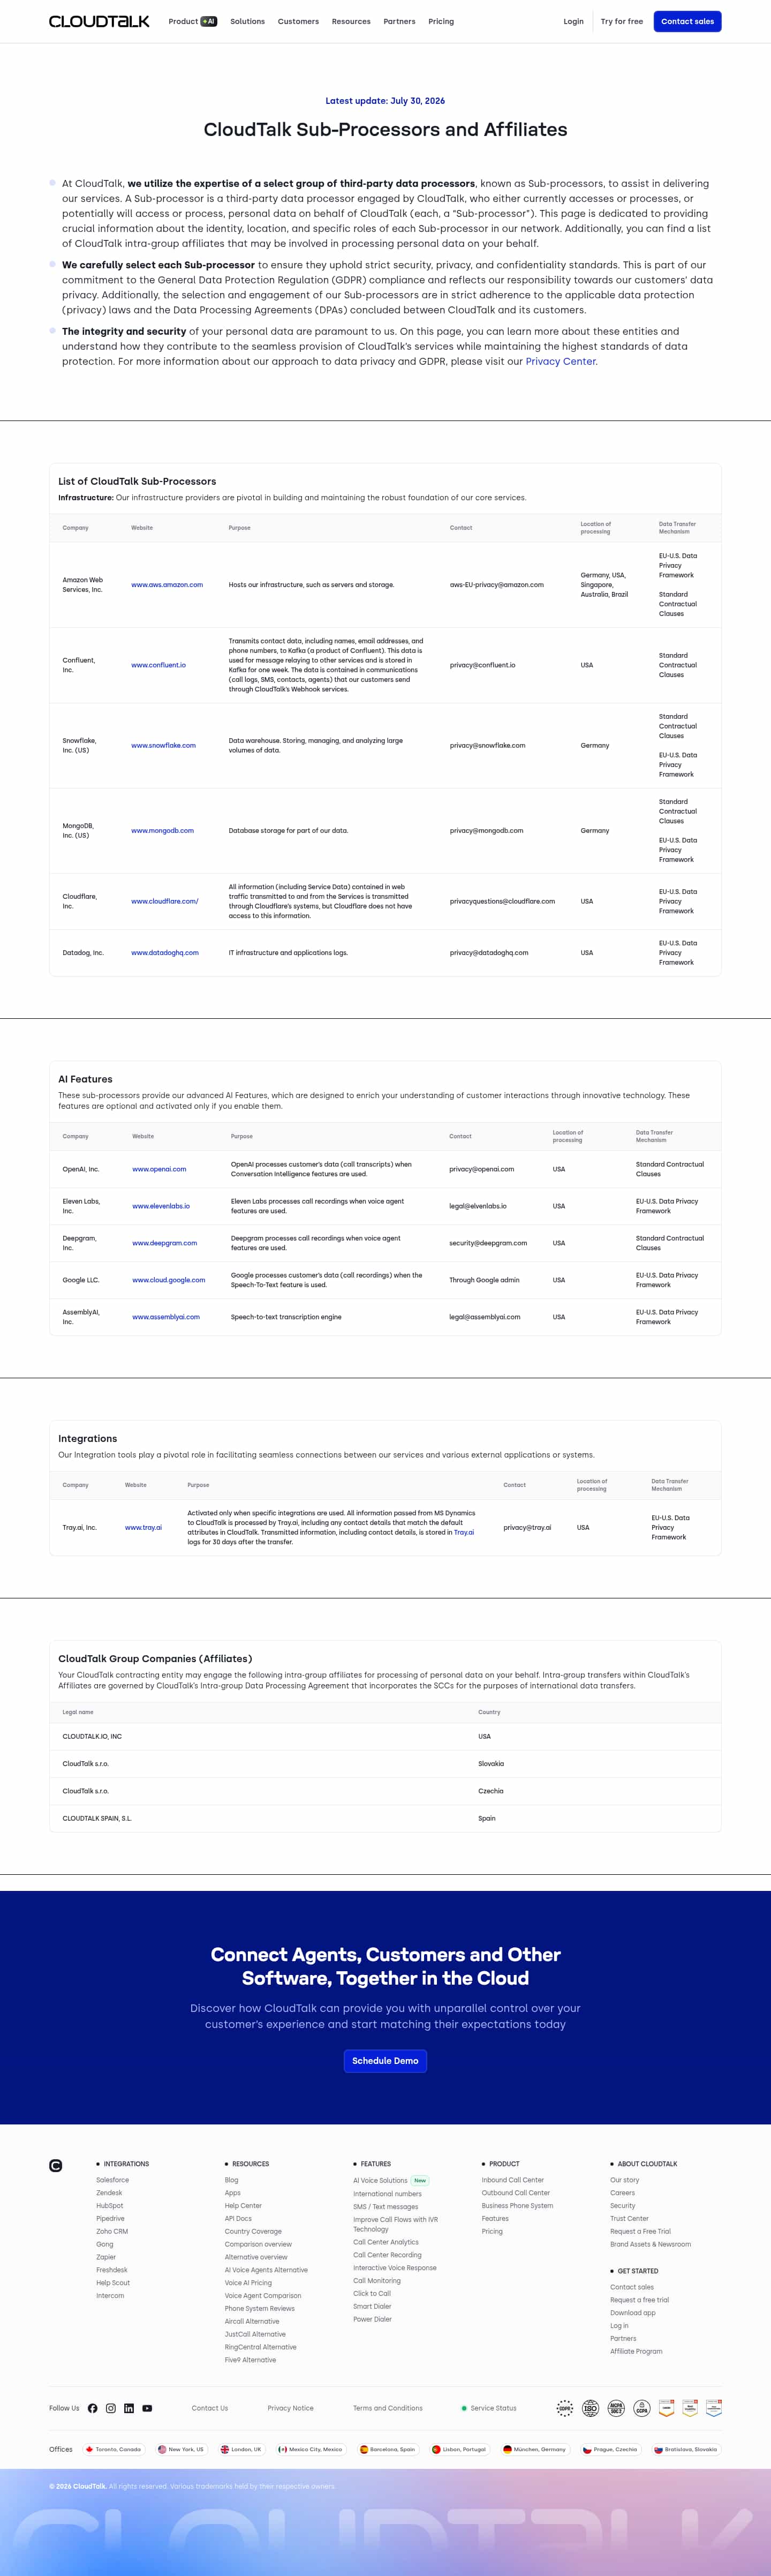This screenshot has height=2576, width=771.
Task: Open the footer Privacy Notice link
Action: pos(290,2408)
